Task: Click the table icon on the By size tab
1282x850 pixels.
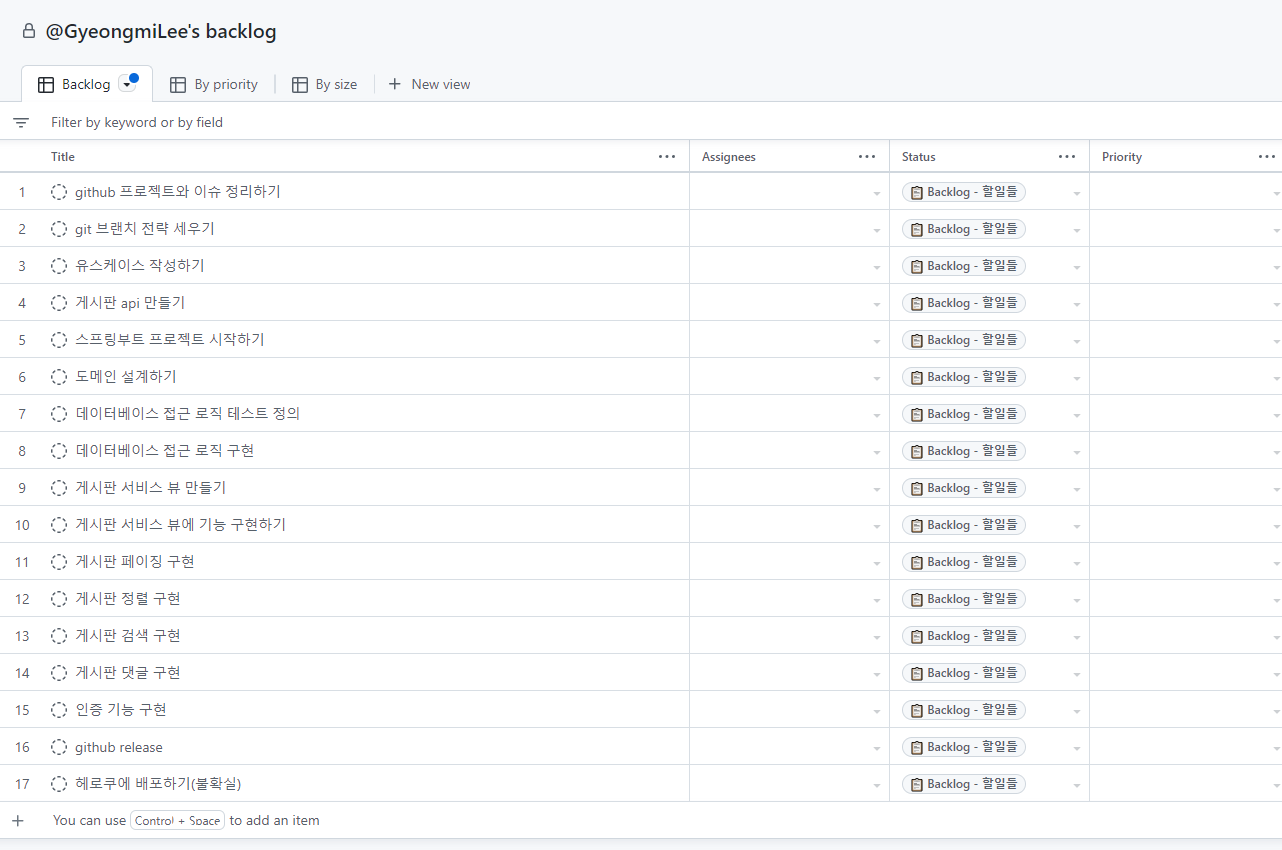Action: [300, 85]
